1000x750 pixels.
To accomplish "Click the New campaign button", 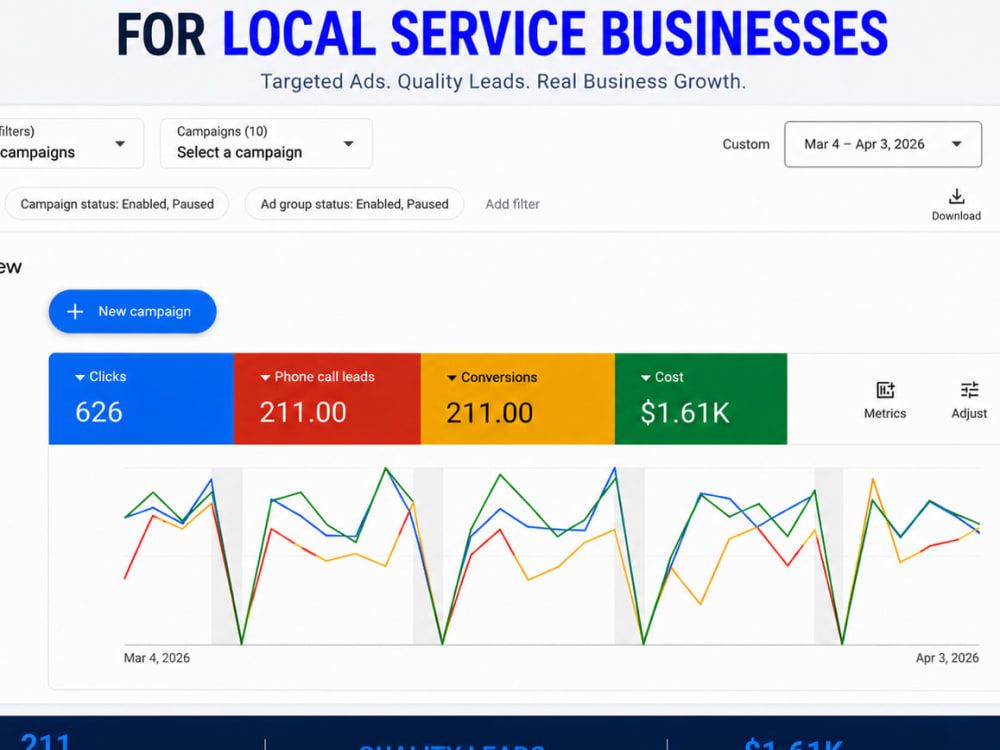I will pos(133,311).
